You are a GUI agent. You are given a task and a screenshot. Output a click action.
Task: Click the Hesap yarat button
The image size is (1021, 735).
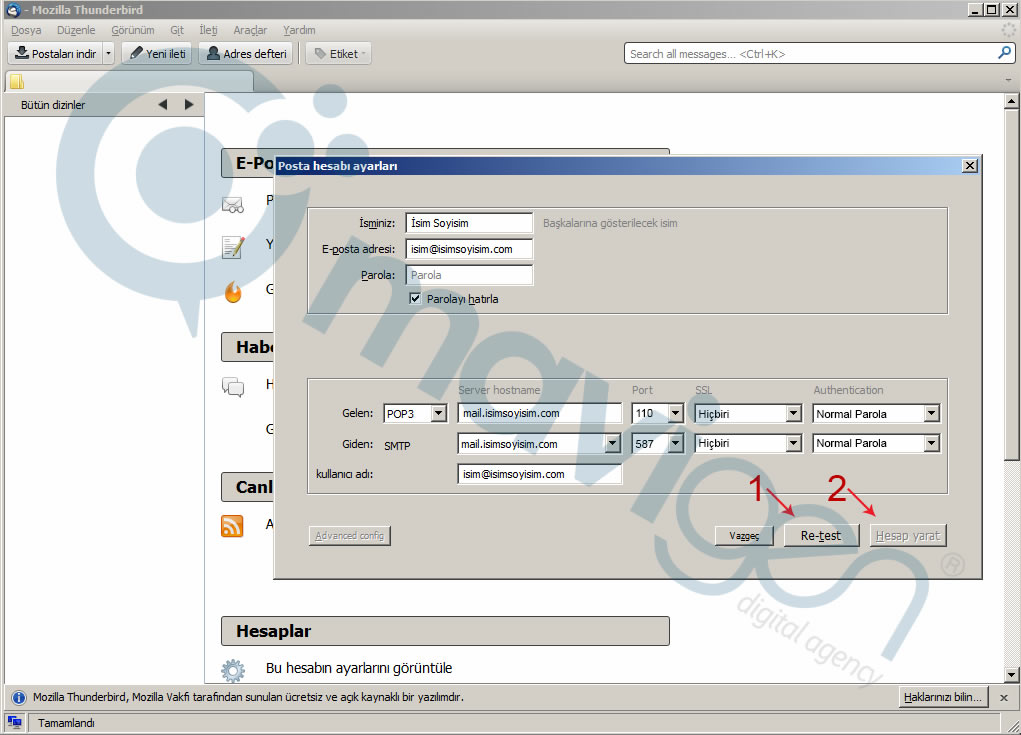pos(908,536)
